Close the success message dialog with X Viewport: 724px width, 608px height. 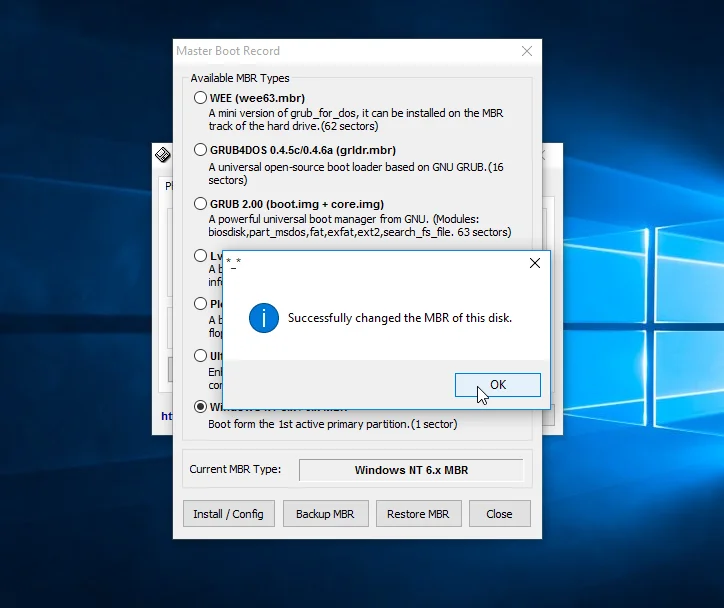pos(535,263)
